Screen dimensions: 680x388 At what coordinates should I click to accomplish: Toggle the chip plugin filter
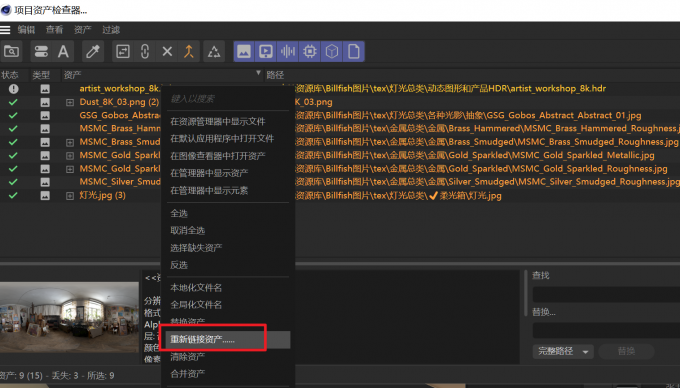[x=310, y=52]
